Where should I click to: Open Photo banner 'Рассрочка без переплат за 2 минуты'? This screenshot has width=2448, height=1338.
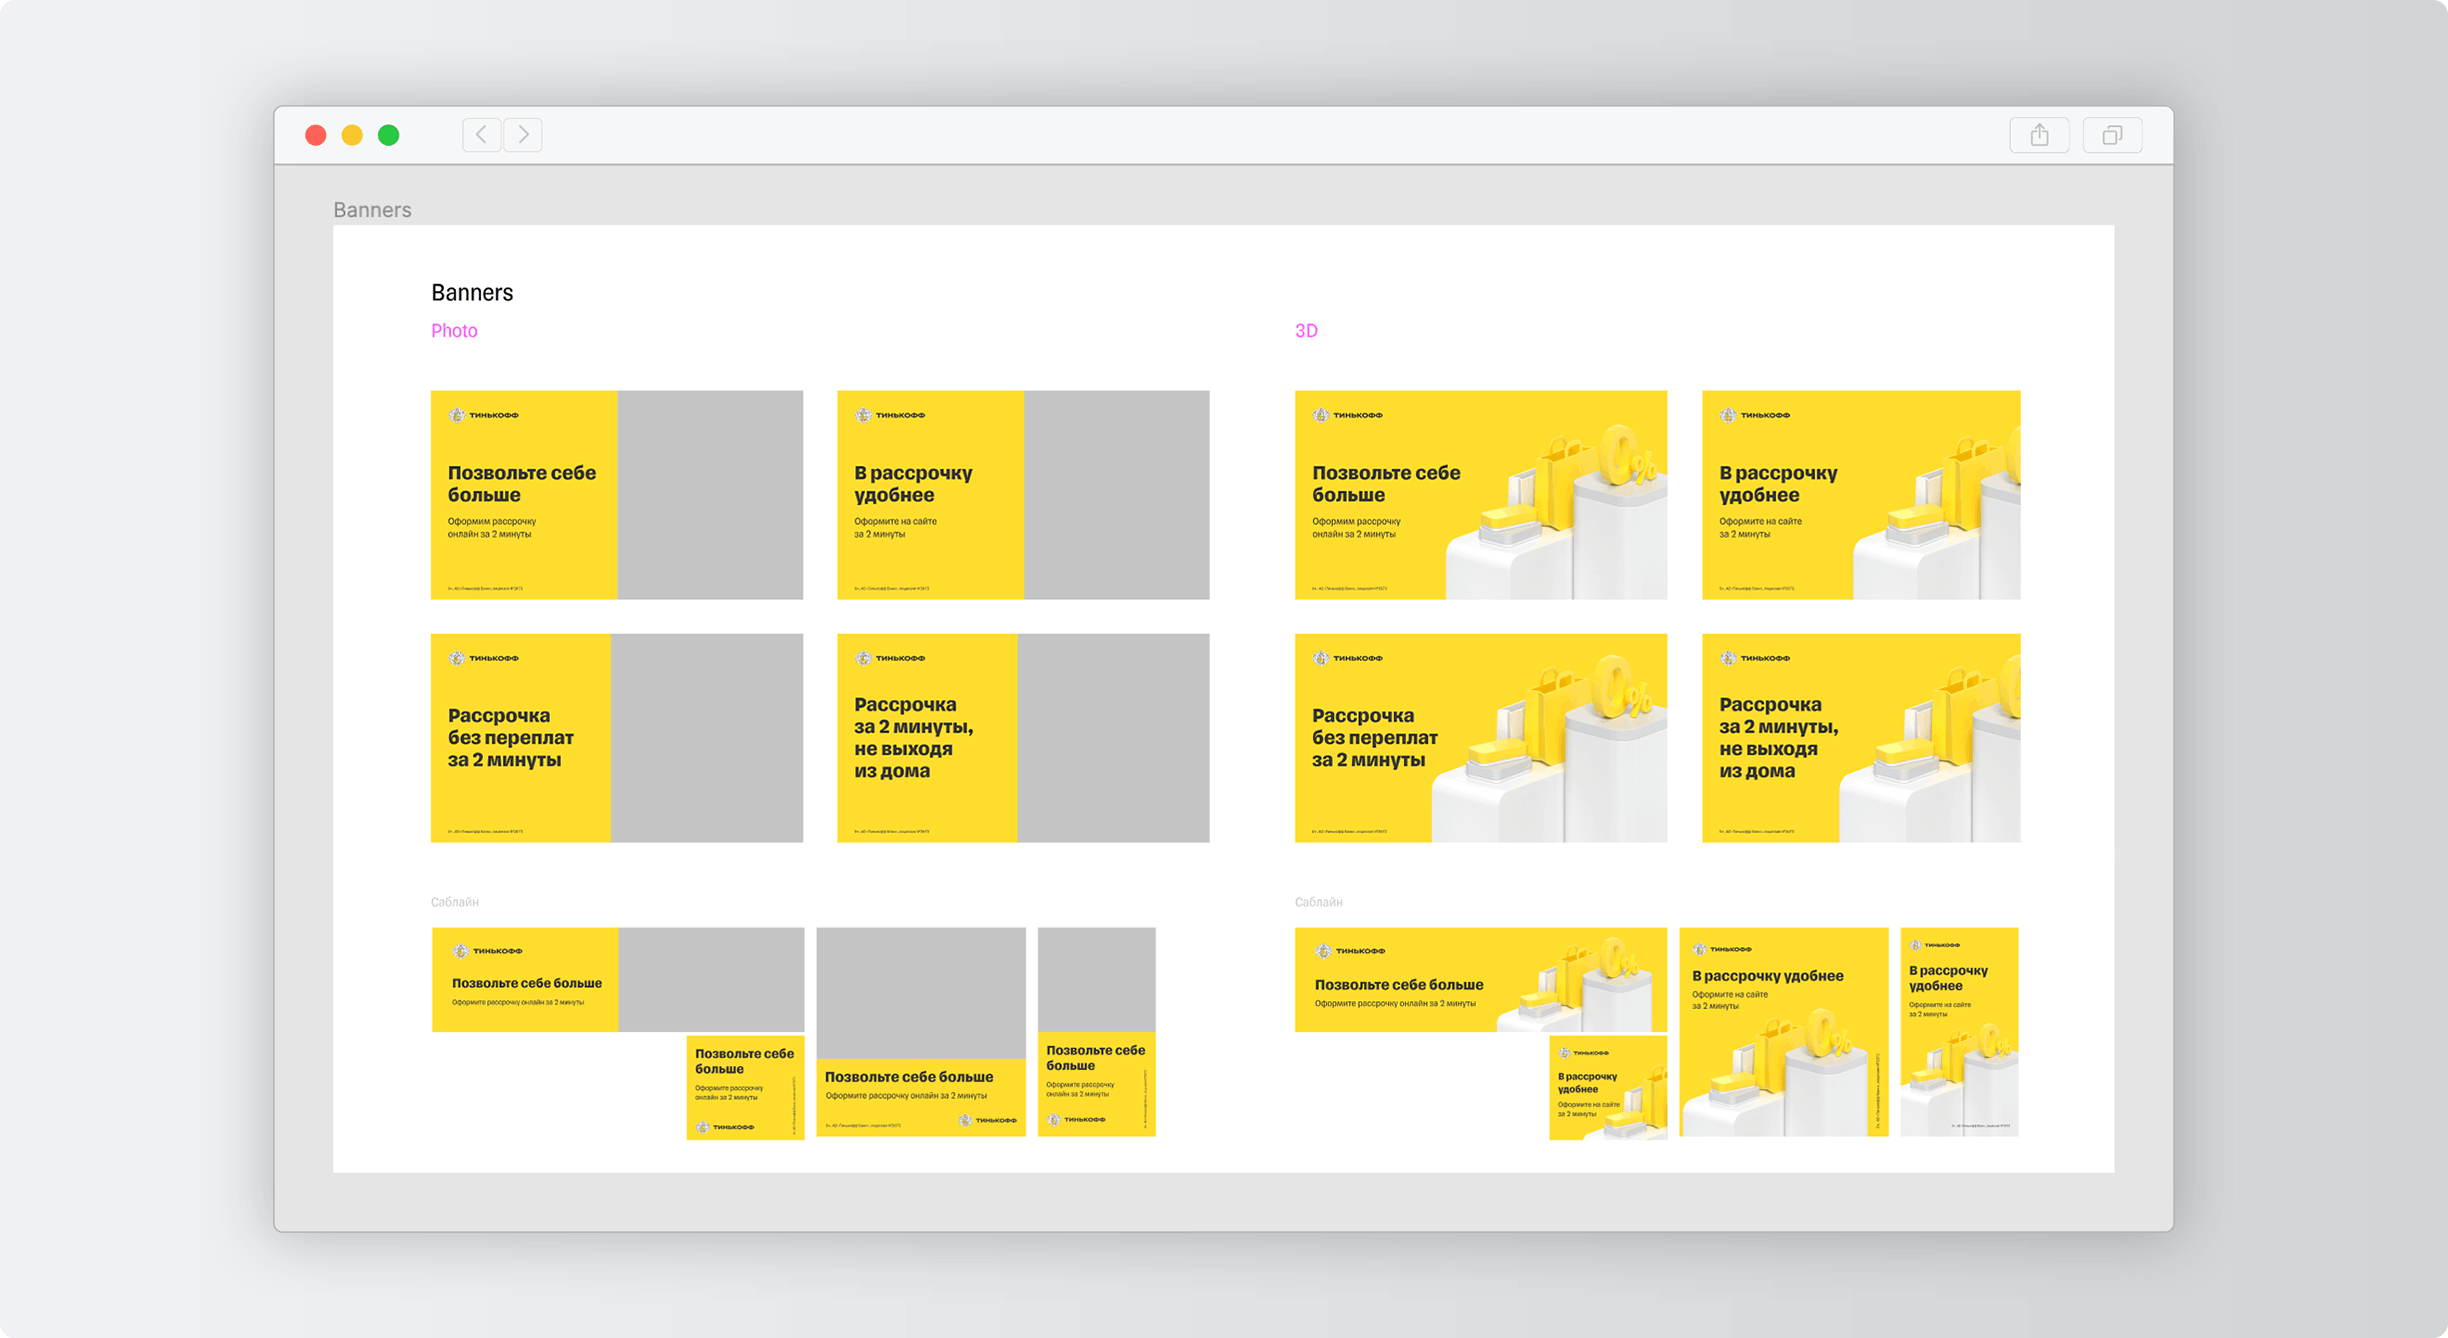click(617, 738)
